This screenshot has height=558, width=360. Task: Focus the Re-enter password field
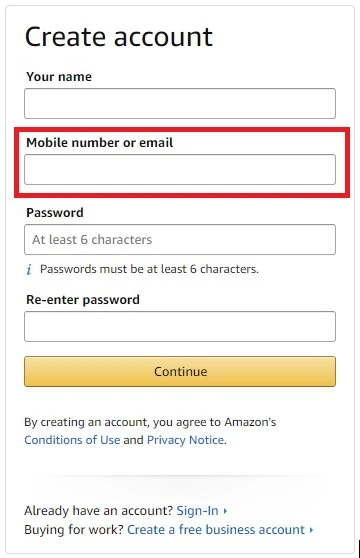click(x=180, y=327)
